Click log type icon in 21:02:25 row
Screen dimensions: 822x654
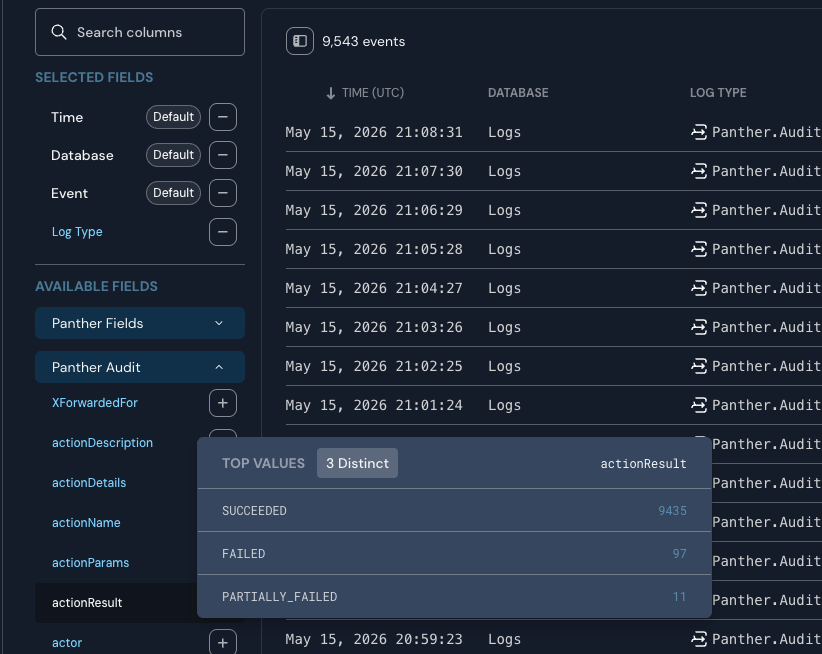pos(699,366)
